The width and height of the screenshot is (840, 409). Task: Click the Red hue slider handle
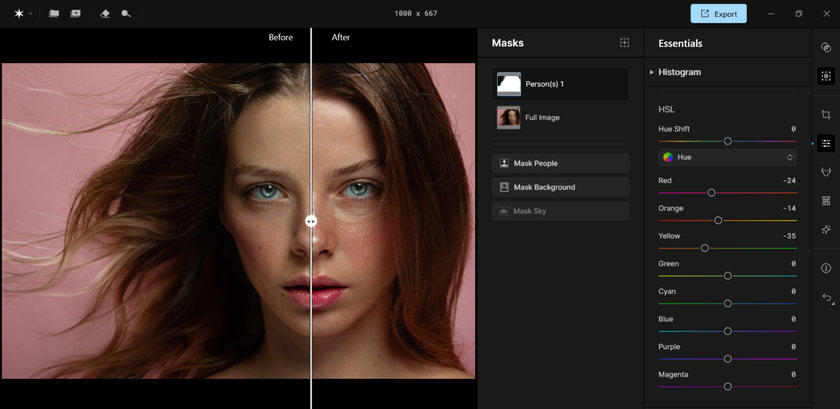[x=711, y=192]
